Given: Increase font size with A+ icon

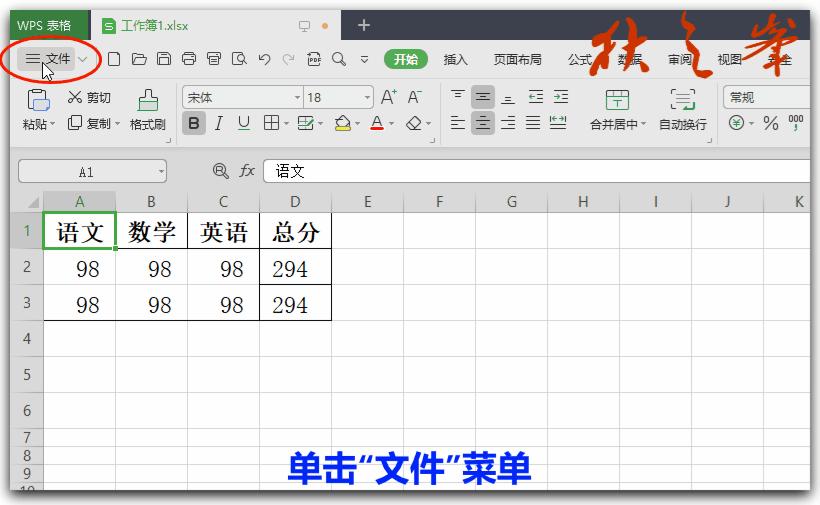Looking at the screenshot, I should [x=389, y=97].
